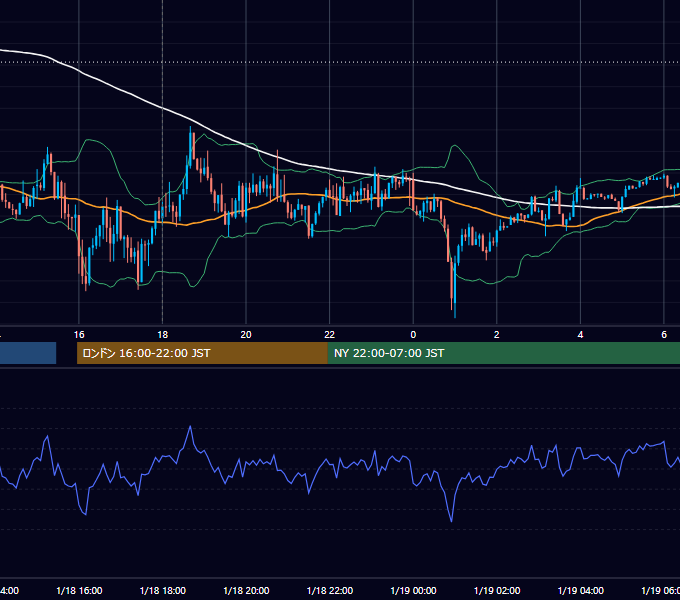Click the 1/19 02:00 date label
The width and height of the screenshot is (680, 600).
(x=497, y=591)
